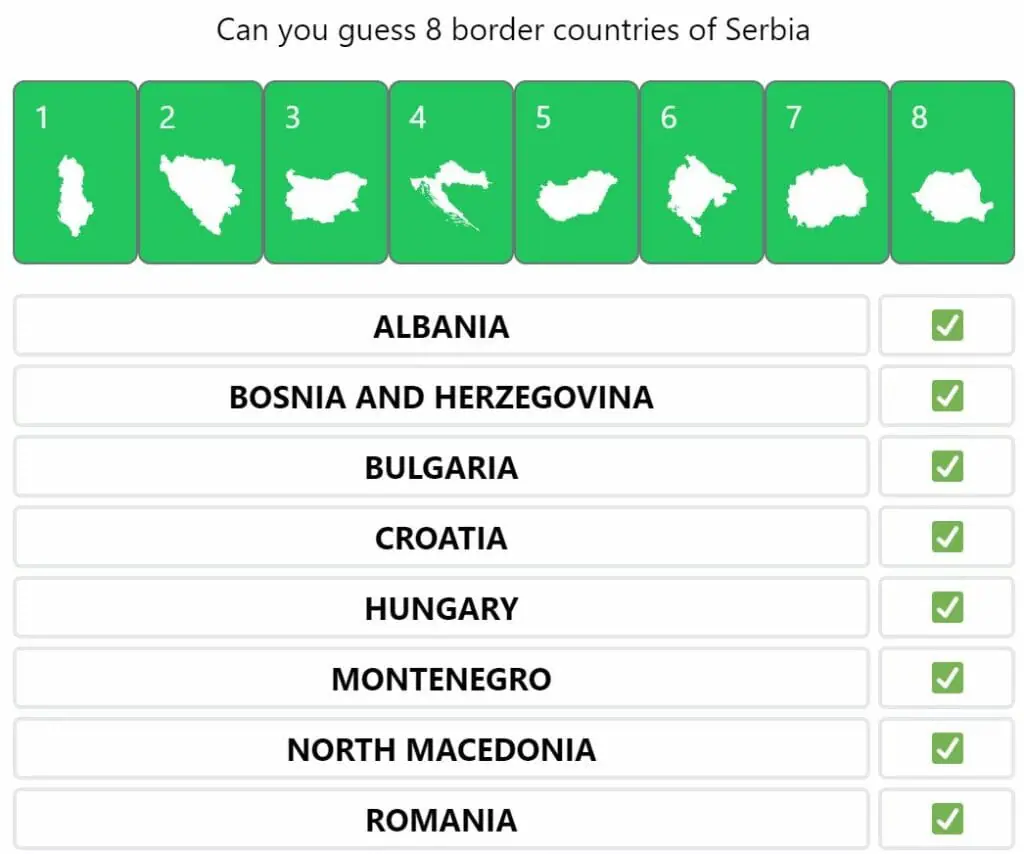Select card 3 with Bulgaria silhouette
1024x854 pixels.
coord(326,172)
